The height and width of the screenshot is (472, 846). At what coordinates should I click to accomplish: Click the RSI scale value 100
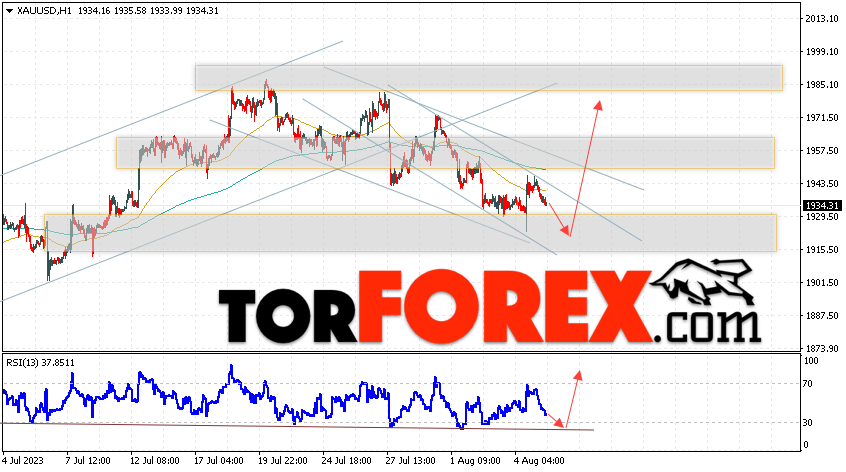(x=811, y=361)
